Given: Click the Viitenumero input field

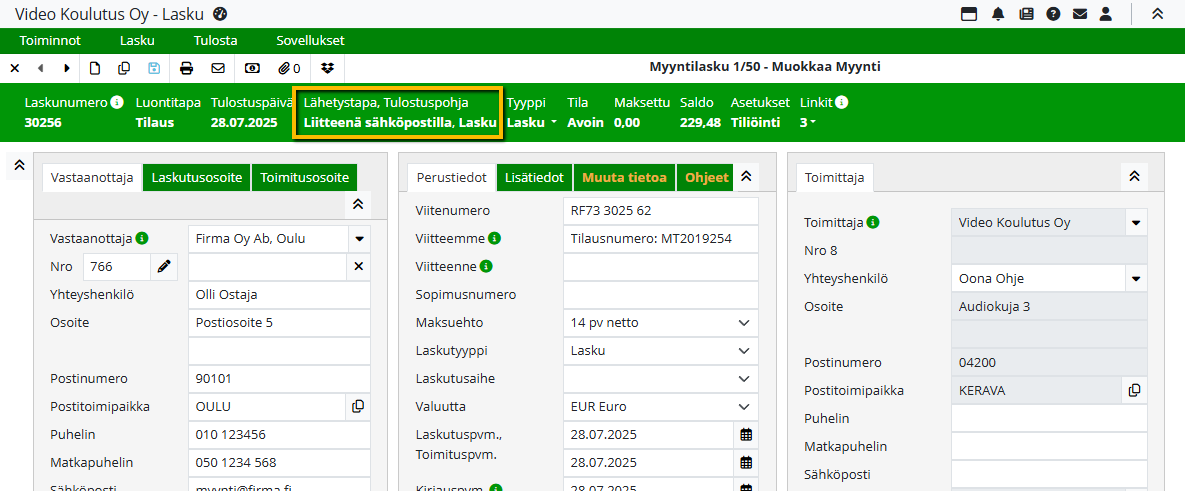Looking at the screenshot, I should [x=660, y=211].
